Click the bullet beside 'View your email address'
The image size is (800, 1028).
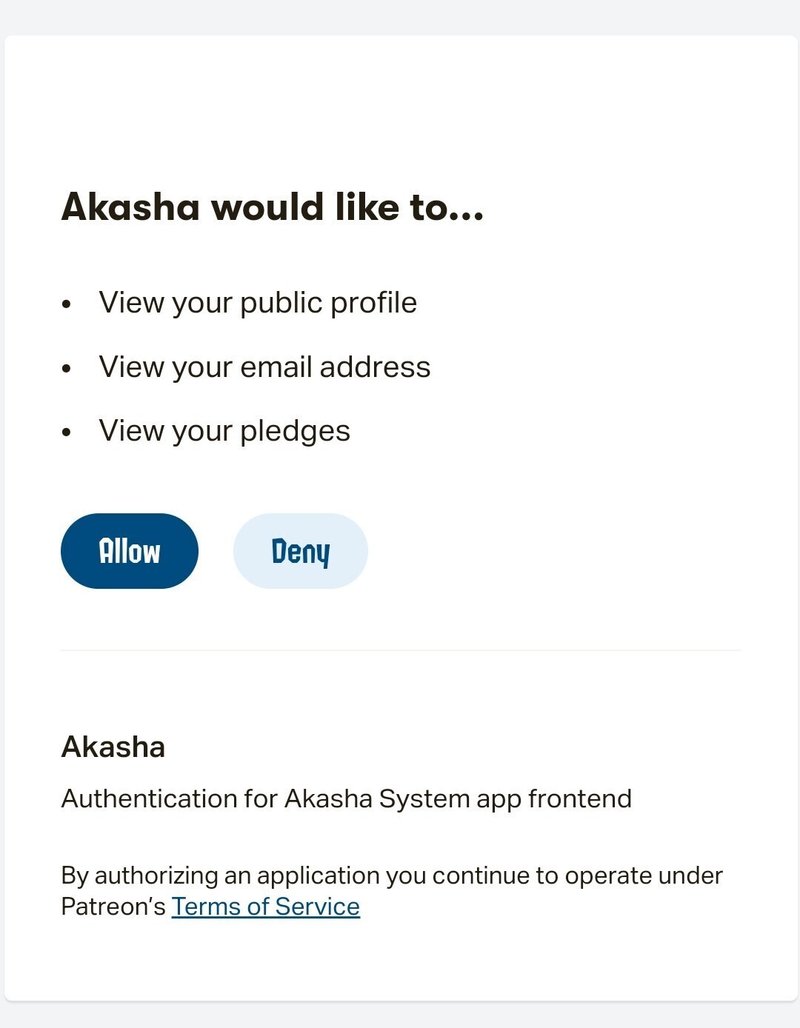68,366
